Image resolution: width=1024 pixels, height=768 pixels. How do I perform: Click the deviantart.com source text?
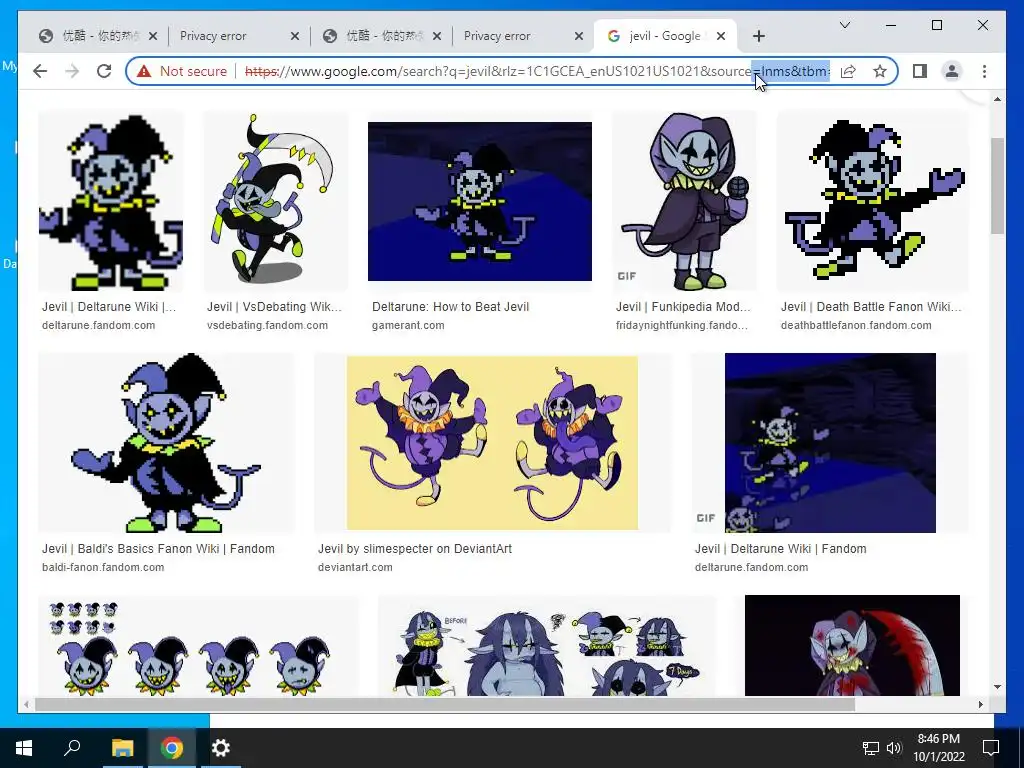click(x=355, y=568)
